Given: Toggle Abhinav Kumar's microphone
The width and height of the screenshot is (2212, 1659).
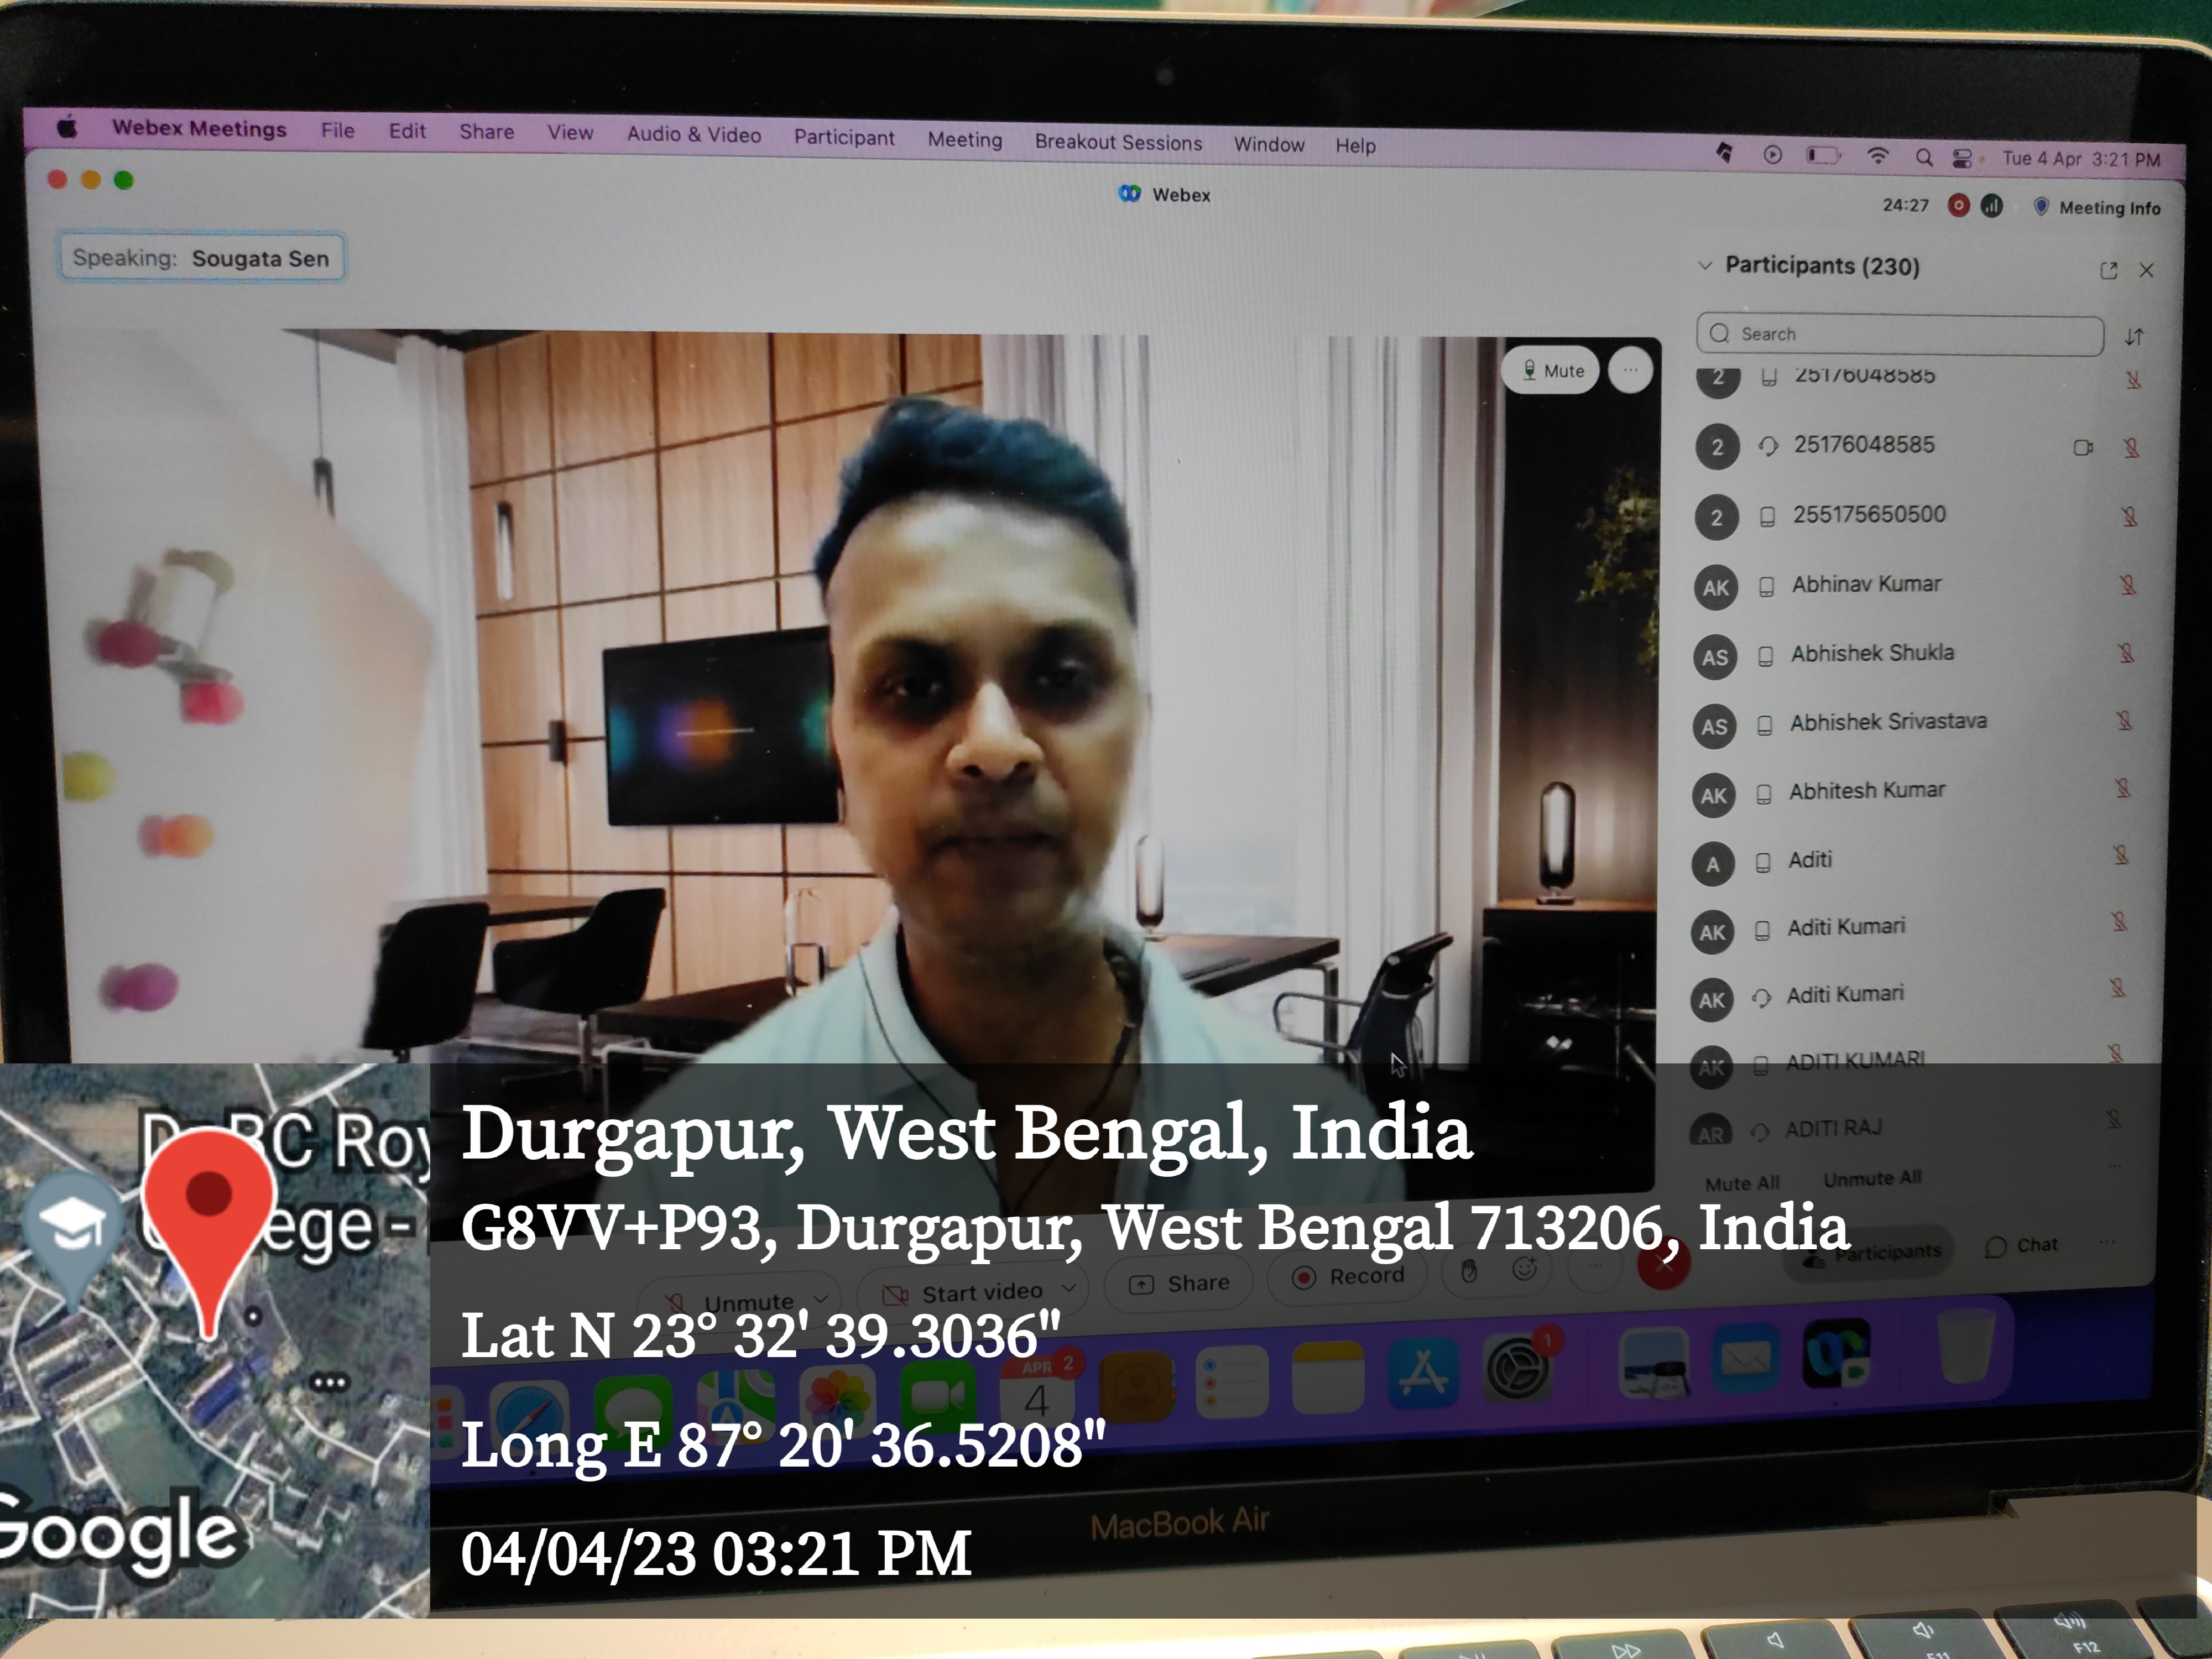Looking at the screenshot, I should coord(2127,585).
